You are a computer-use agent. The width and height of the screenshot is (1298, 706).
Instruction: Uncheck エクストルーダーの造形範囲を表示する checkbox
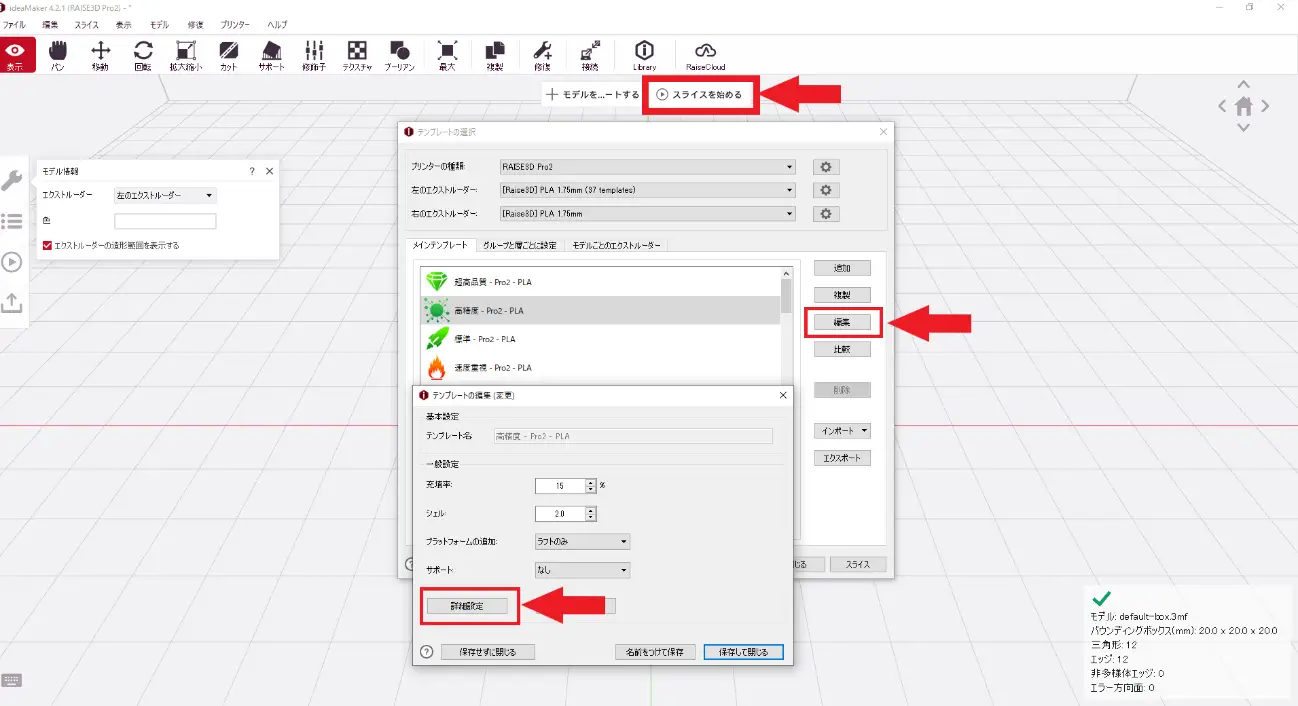(x=47, y=245)
